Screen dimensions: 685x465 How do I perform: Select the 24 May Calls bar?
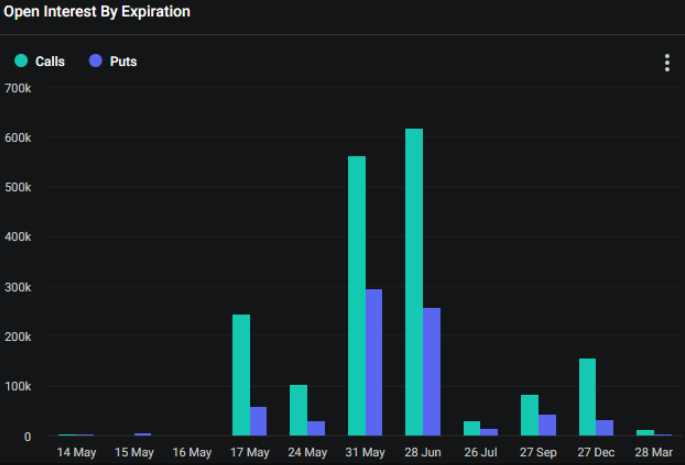click(x=298, y=410)
